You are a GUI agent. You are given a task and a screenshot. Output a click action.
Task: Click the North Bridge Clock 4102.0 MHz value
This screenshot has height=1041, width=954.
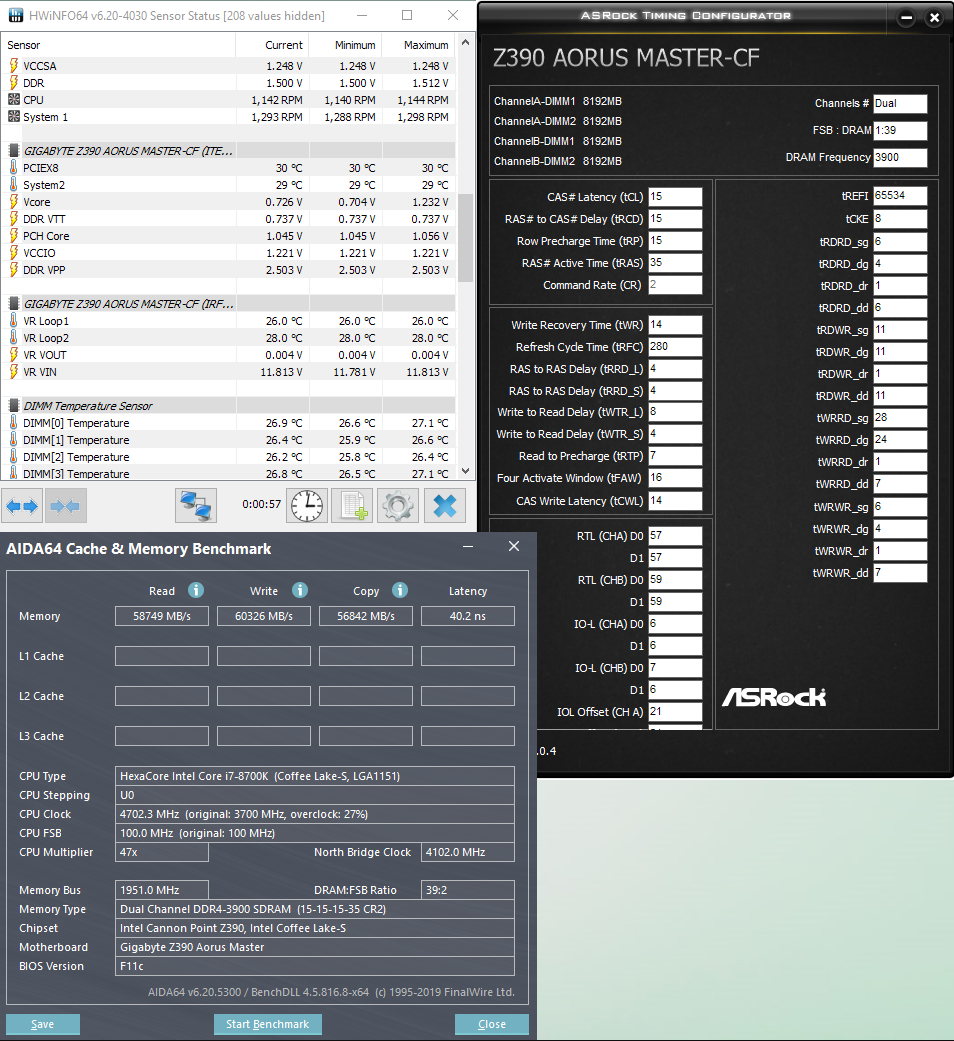468,852
